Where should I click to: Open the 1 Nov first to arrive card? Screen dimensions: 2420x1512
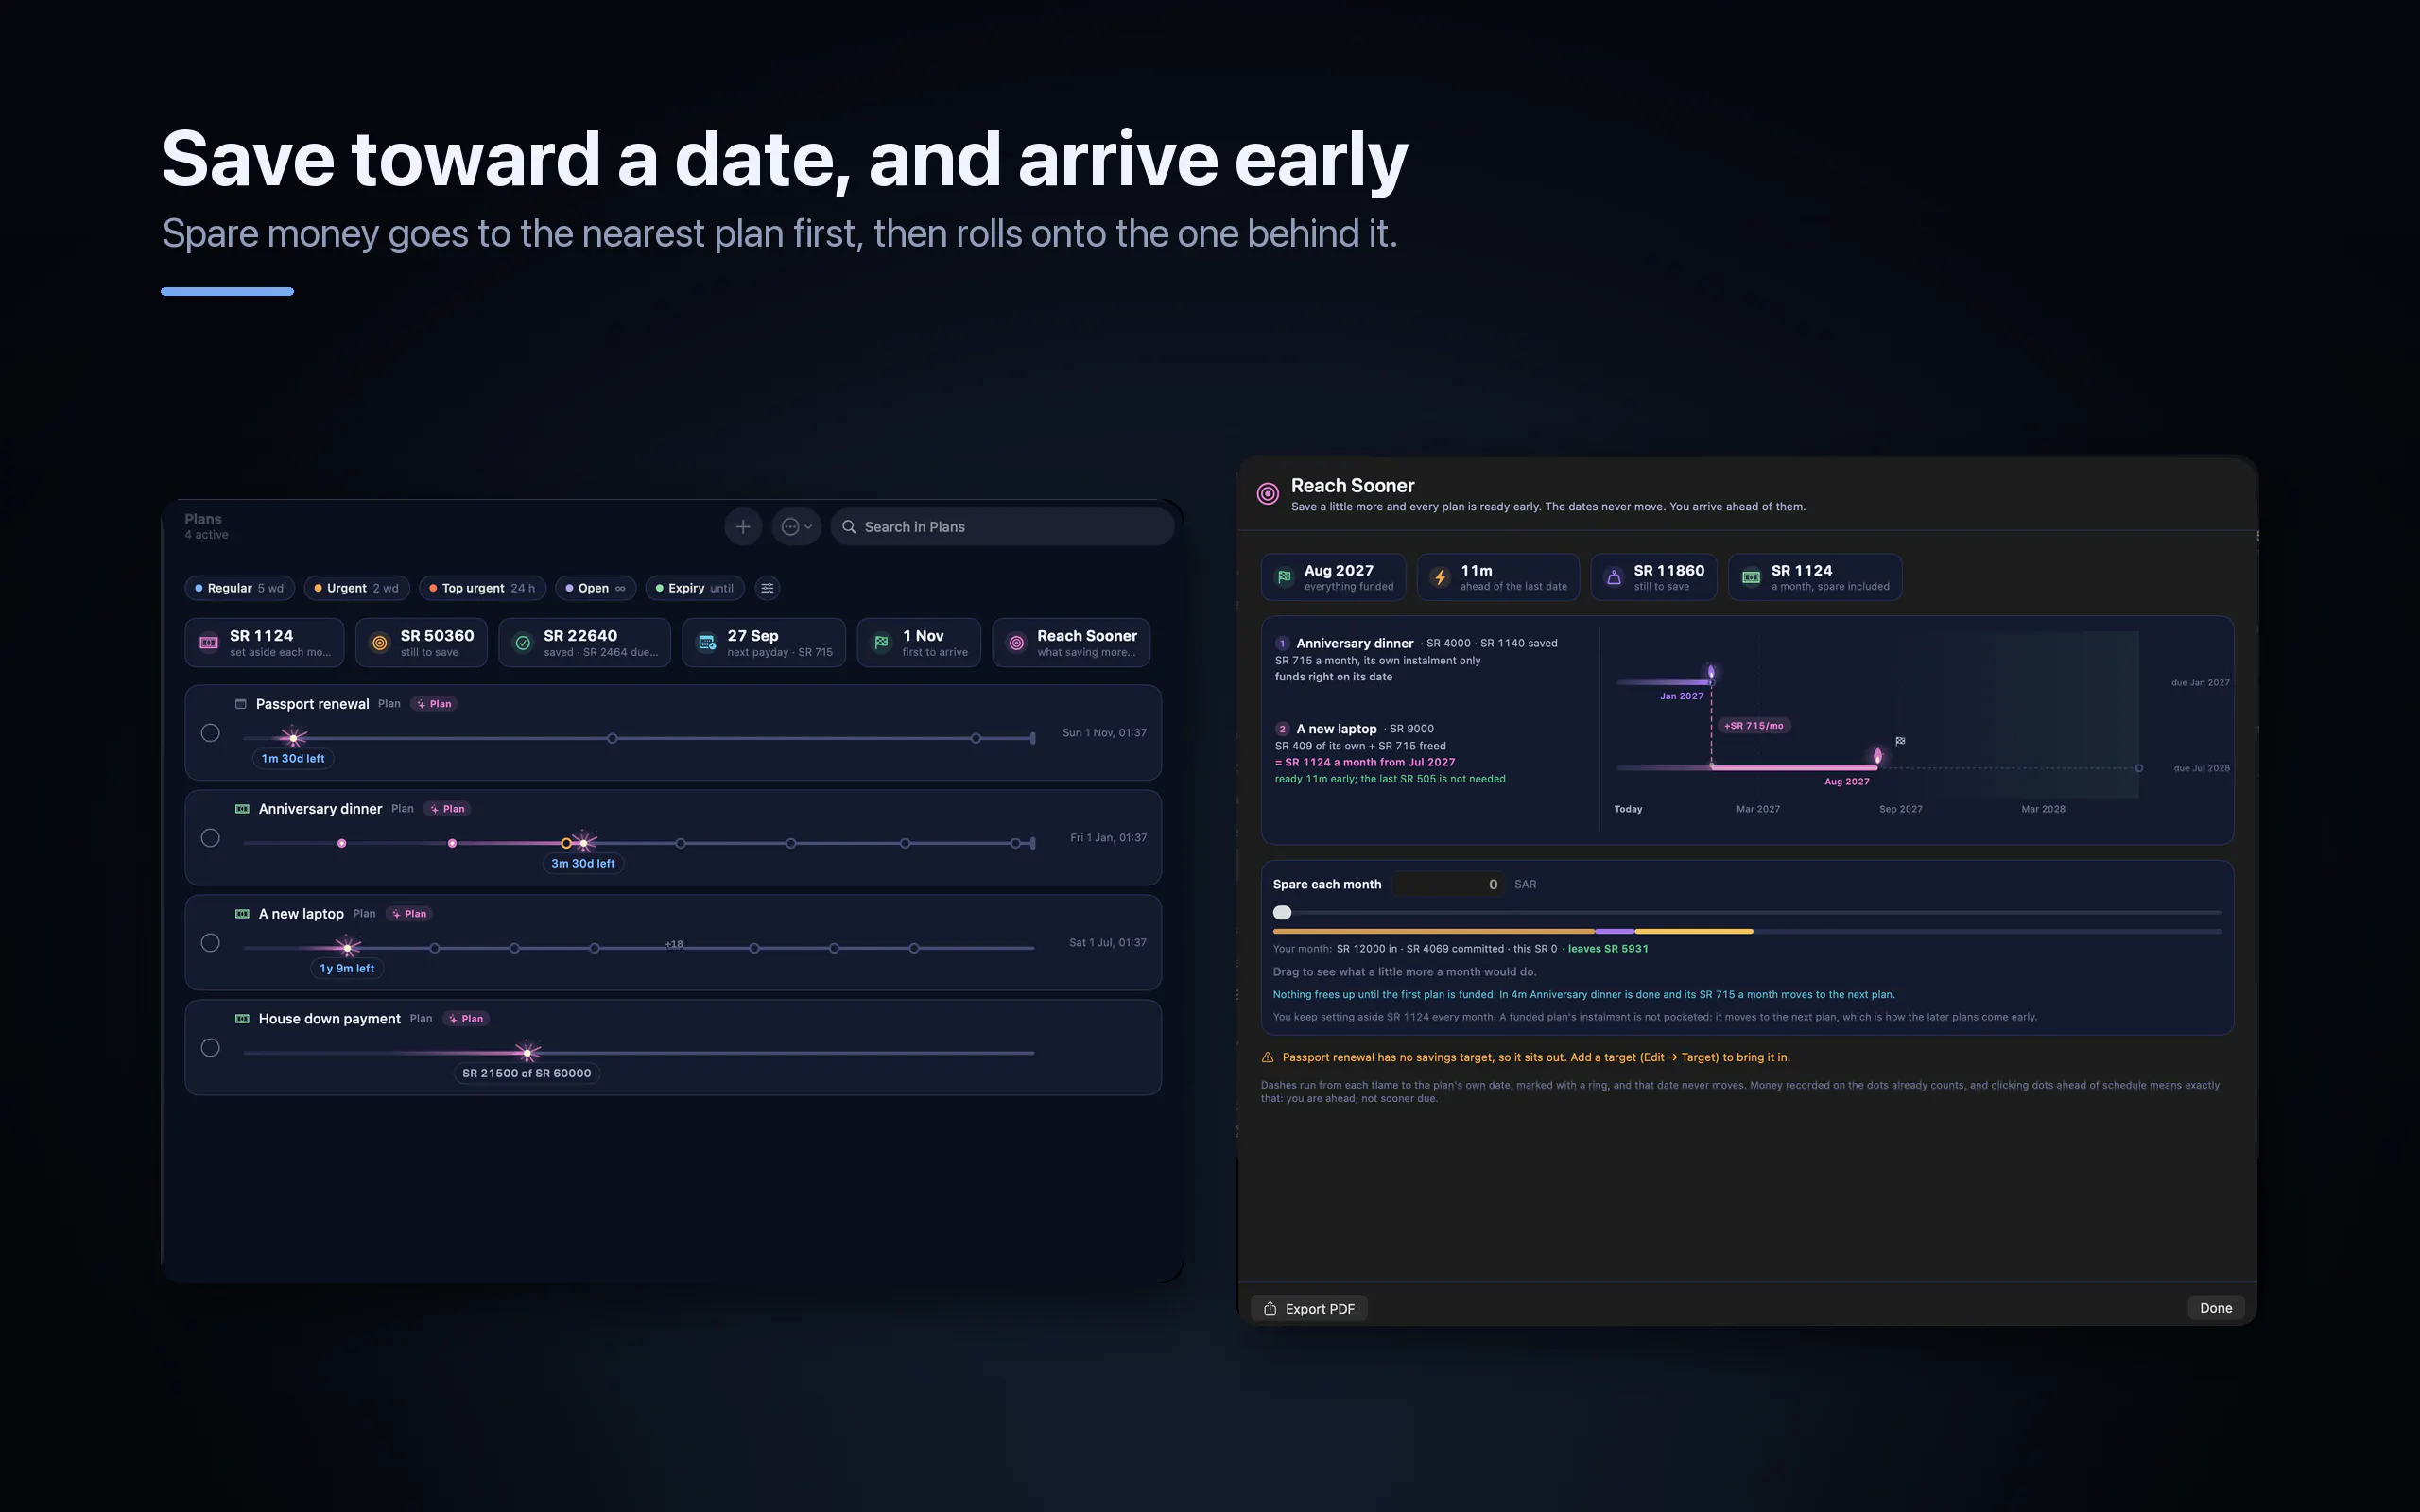(919, 642)
